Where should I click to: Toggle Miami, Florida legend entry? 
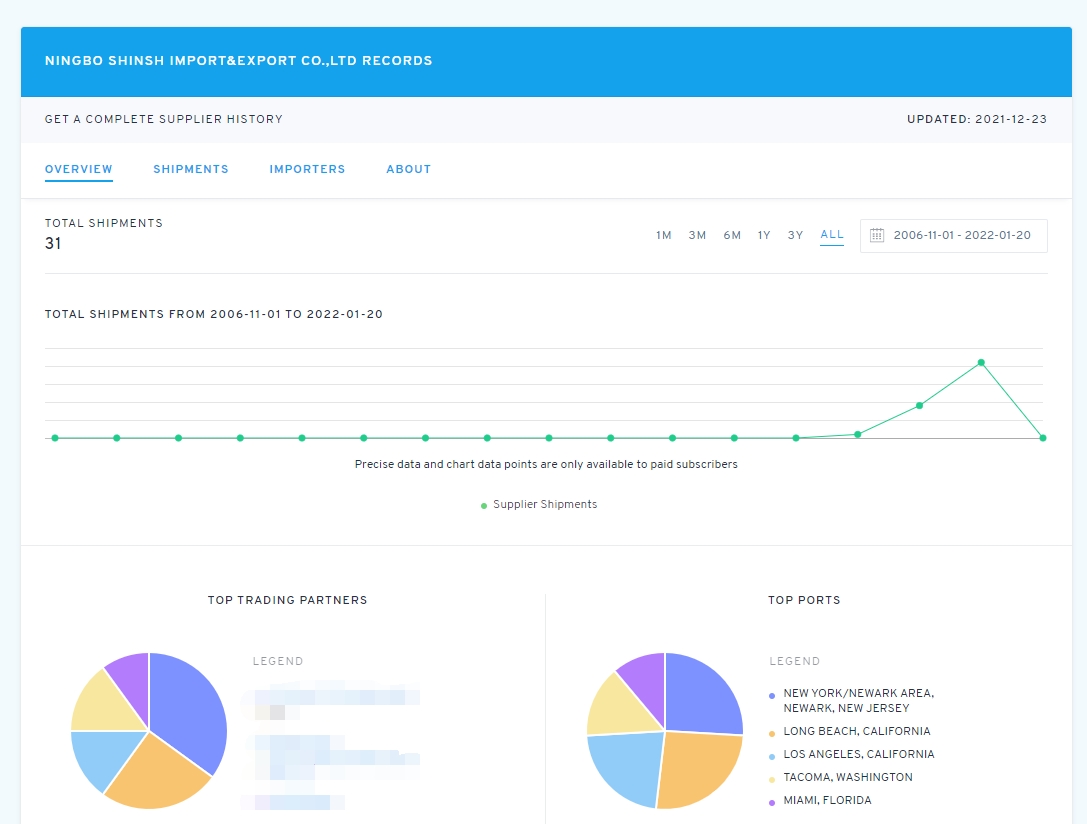[820, 800]
